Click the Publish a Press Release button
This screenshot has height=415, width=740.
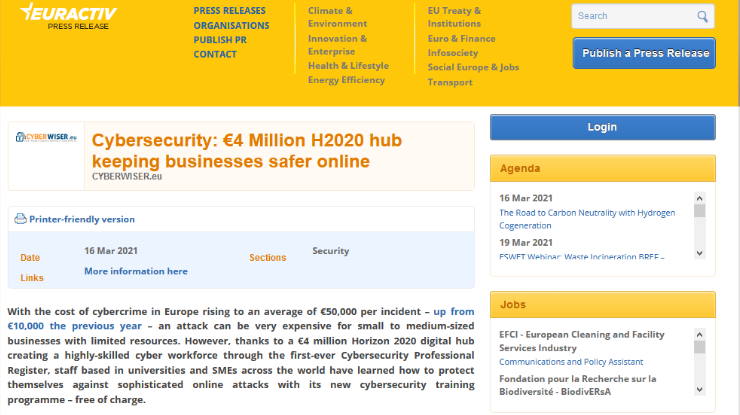tap(644, 53)
